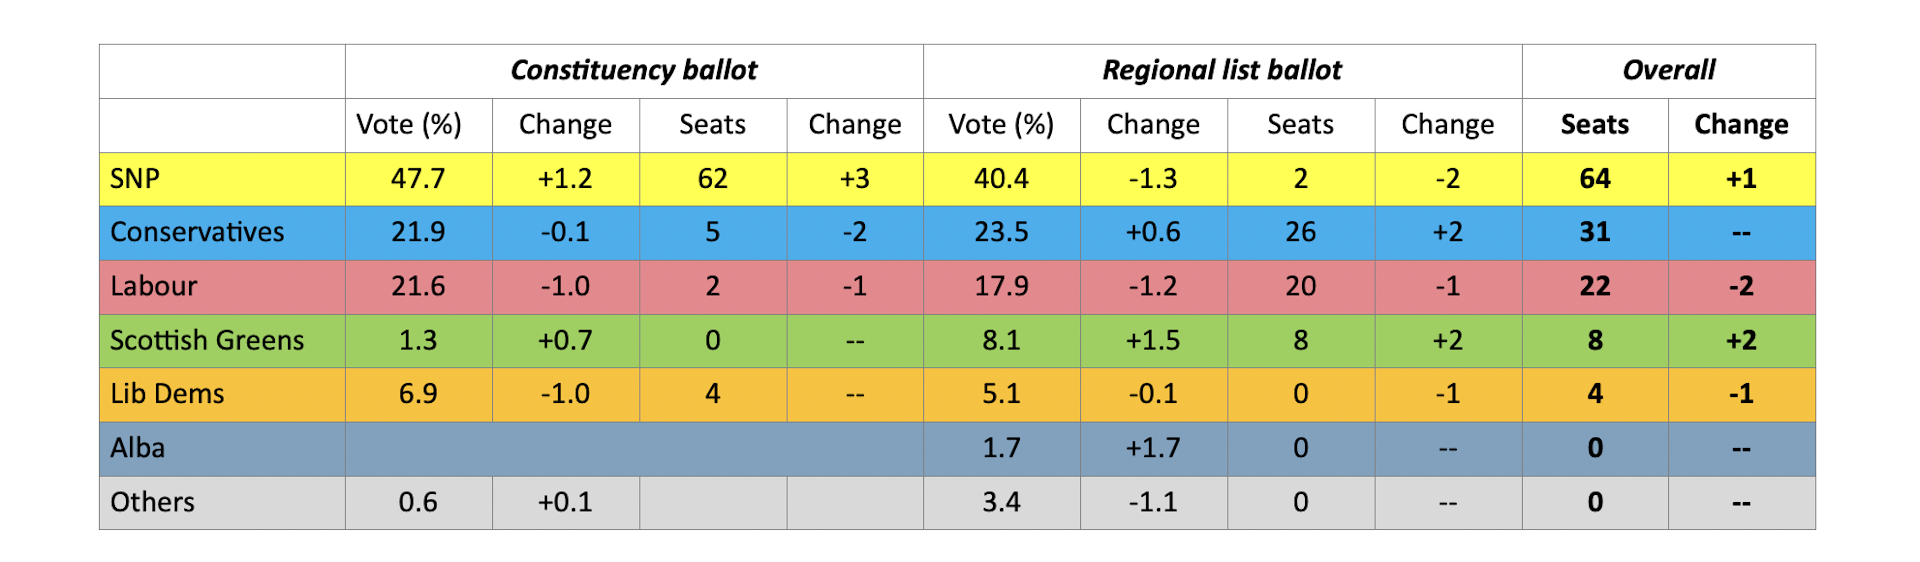
Task: Select Others regional list vote 3.4
Action: click(1001, 502)
